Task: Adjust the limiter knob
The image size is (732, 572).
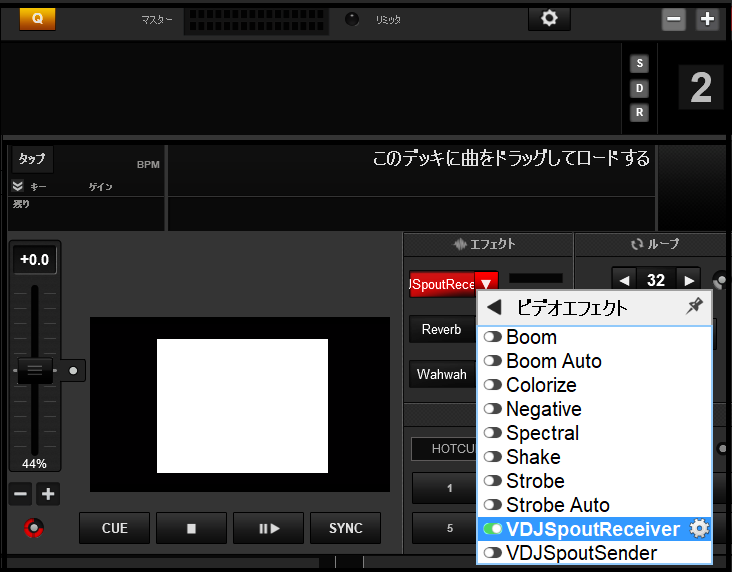Action: 352,19
